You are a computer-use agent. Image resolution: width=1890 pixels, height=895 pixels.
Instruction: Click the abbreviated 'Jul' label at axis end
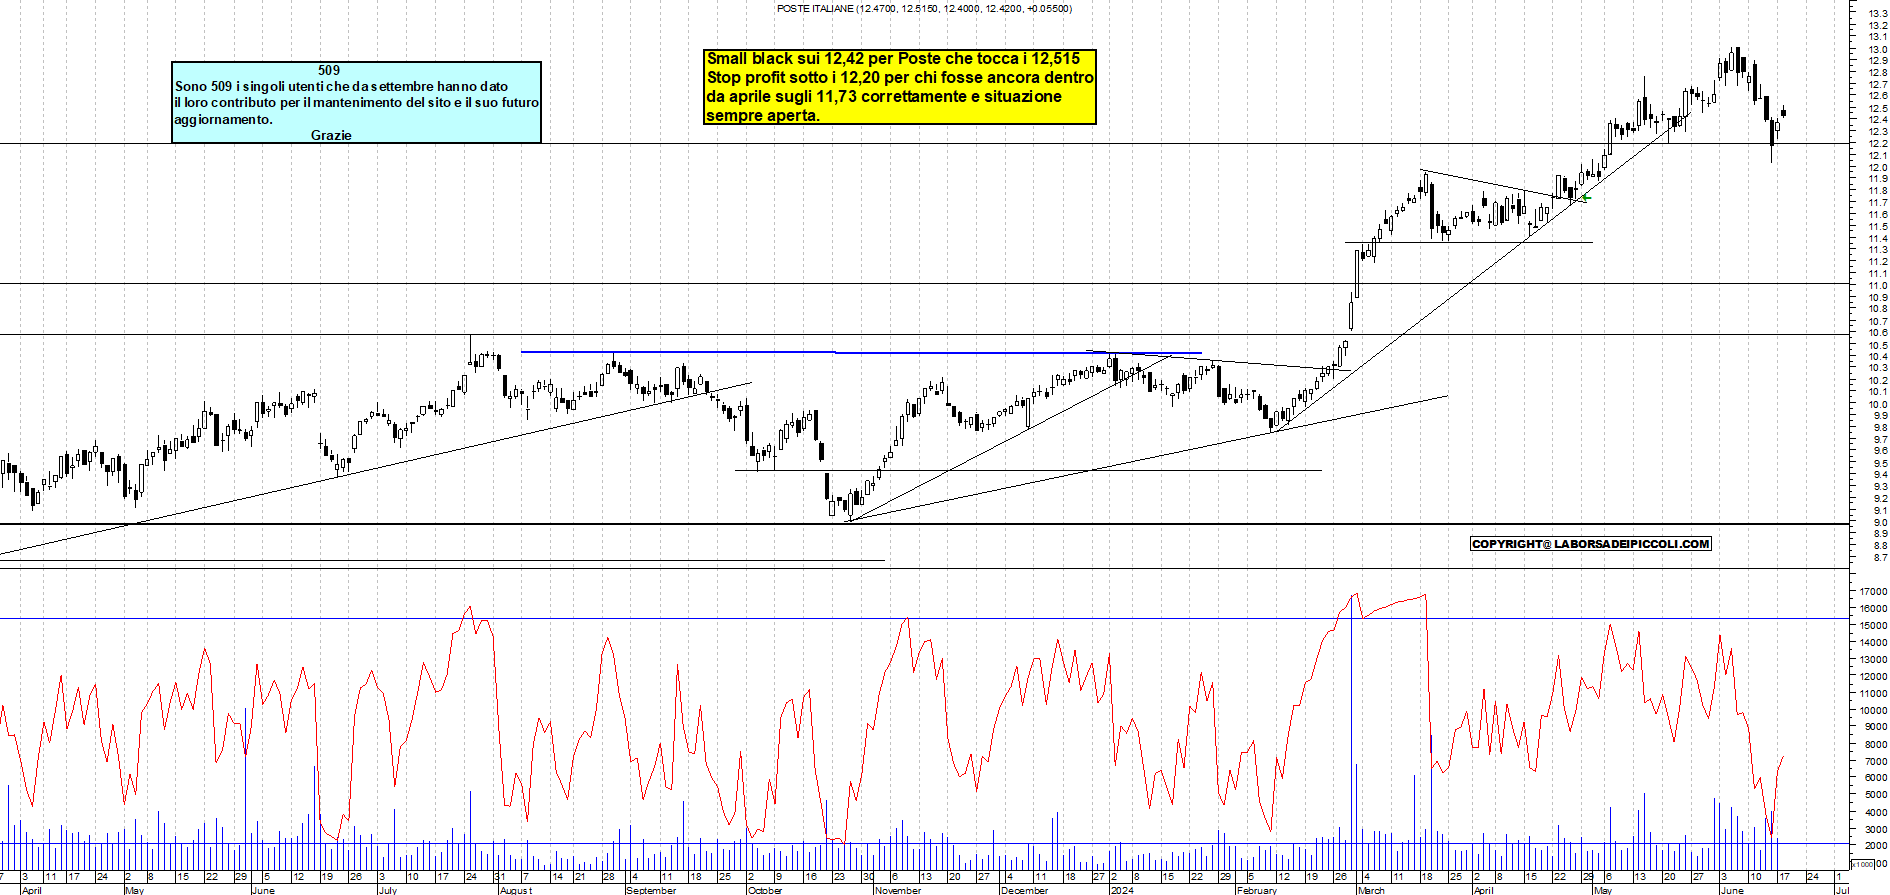(x=1842, y=890)
